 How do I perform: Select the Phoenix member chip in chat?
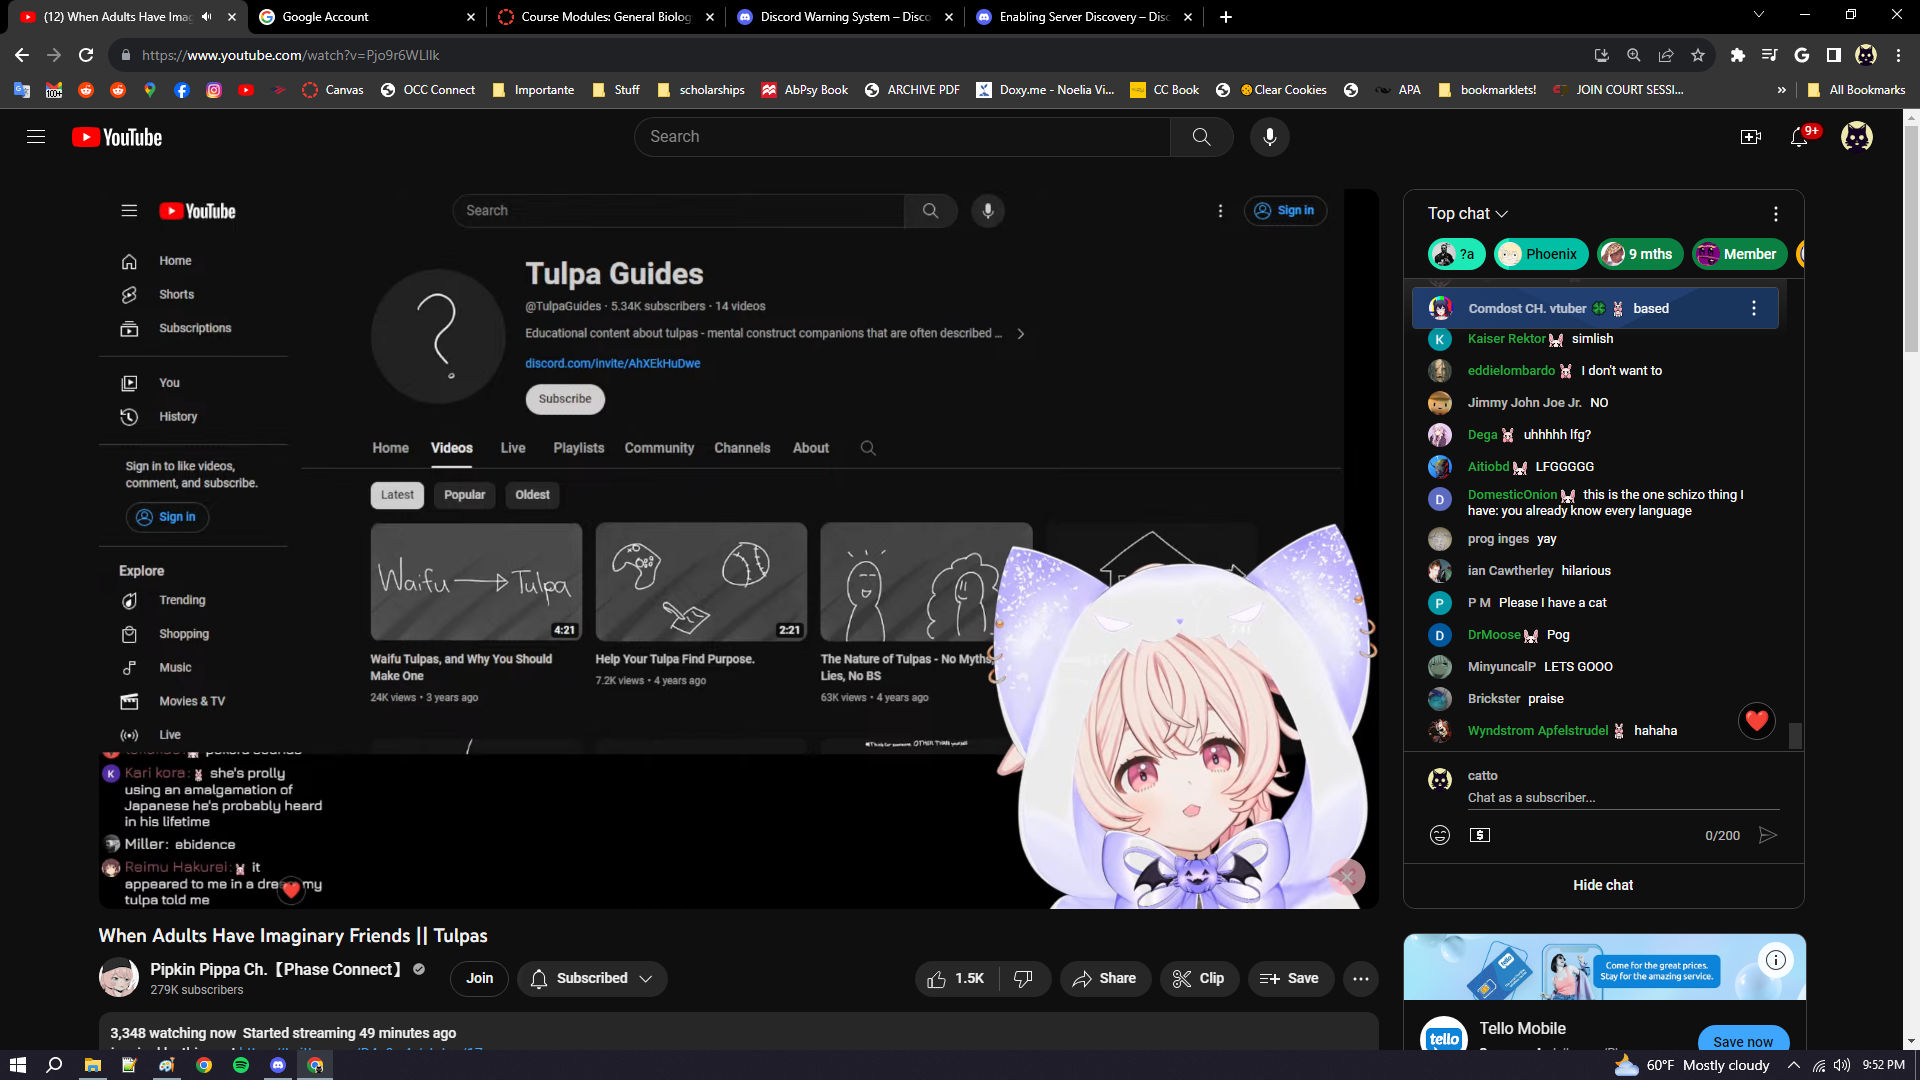(1539, 254)
